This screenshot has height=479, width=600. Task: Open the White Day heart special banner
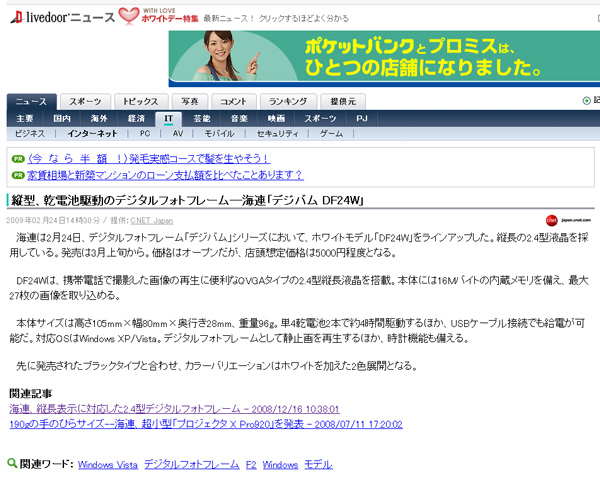click(158, 16)
